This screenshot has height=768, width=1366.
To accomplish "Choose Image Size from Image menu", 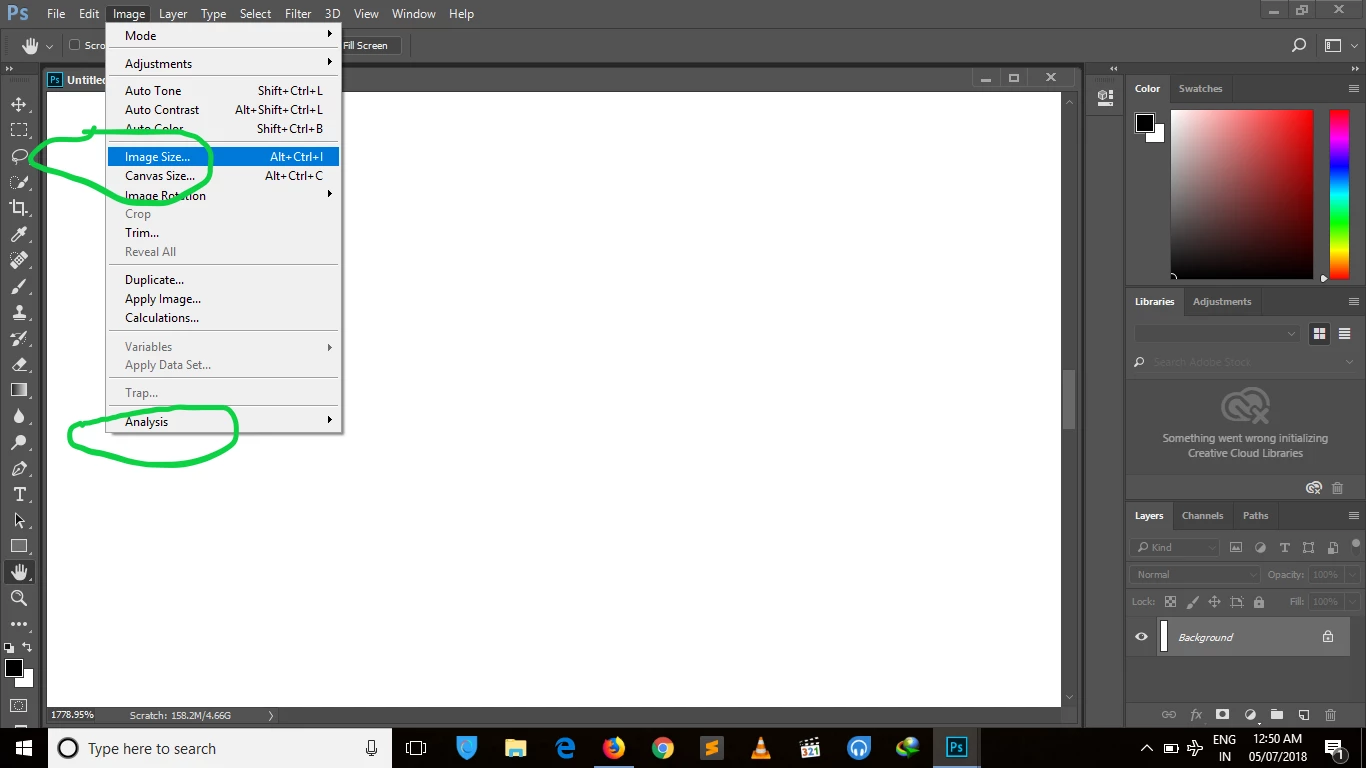I will pyautogui.click(x=223, y=156).
